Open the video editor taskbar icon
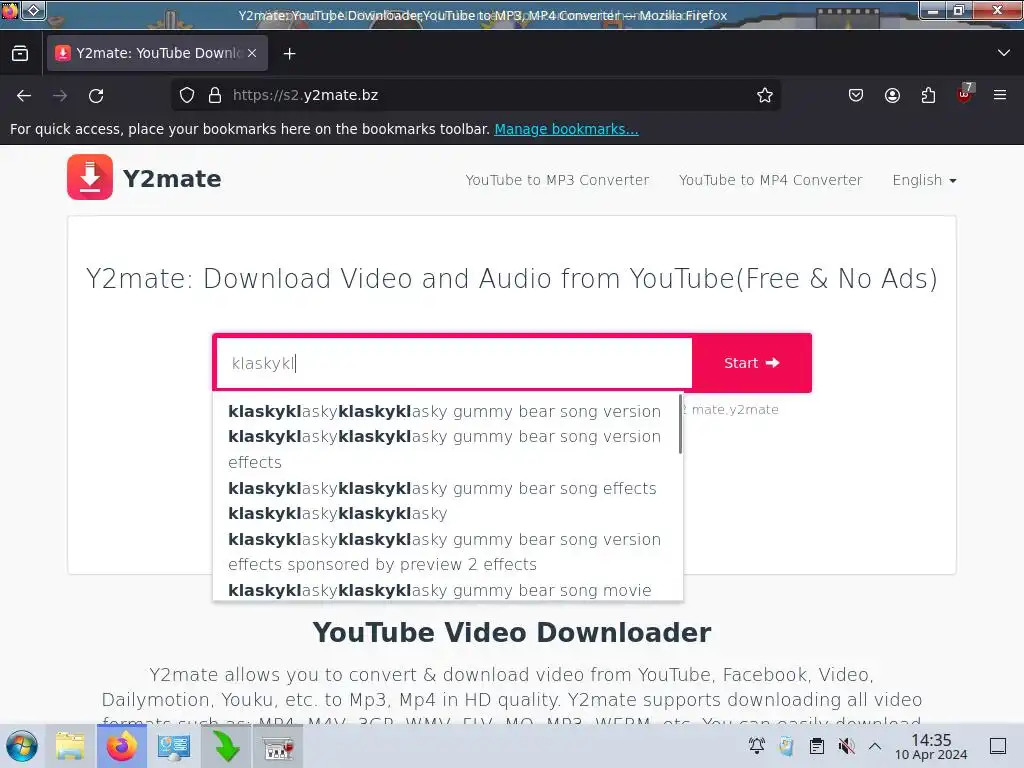This screenshot has height=768, width=1024. pyautogui.click(x=278, y=748)
